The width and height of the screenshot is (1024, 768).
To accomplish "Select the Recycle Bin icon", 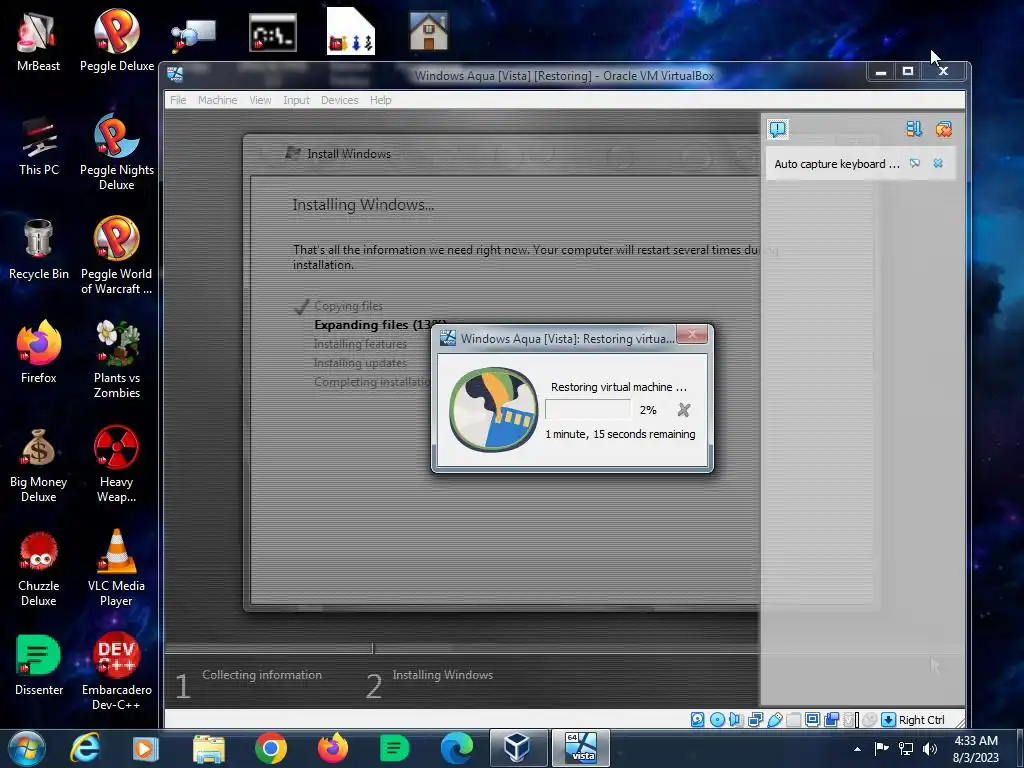I will tap(39, 249).
